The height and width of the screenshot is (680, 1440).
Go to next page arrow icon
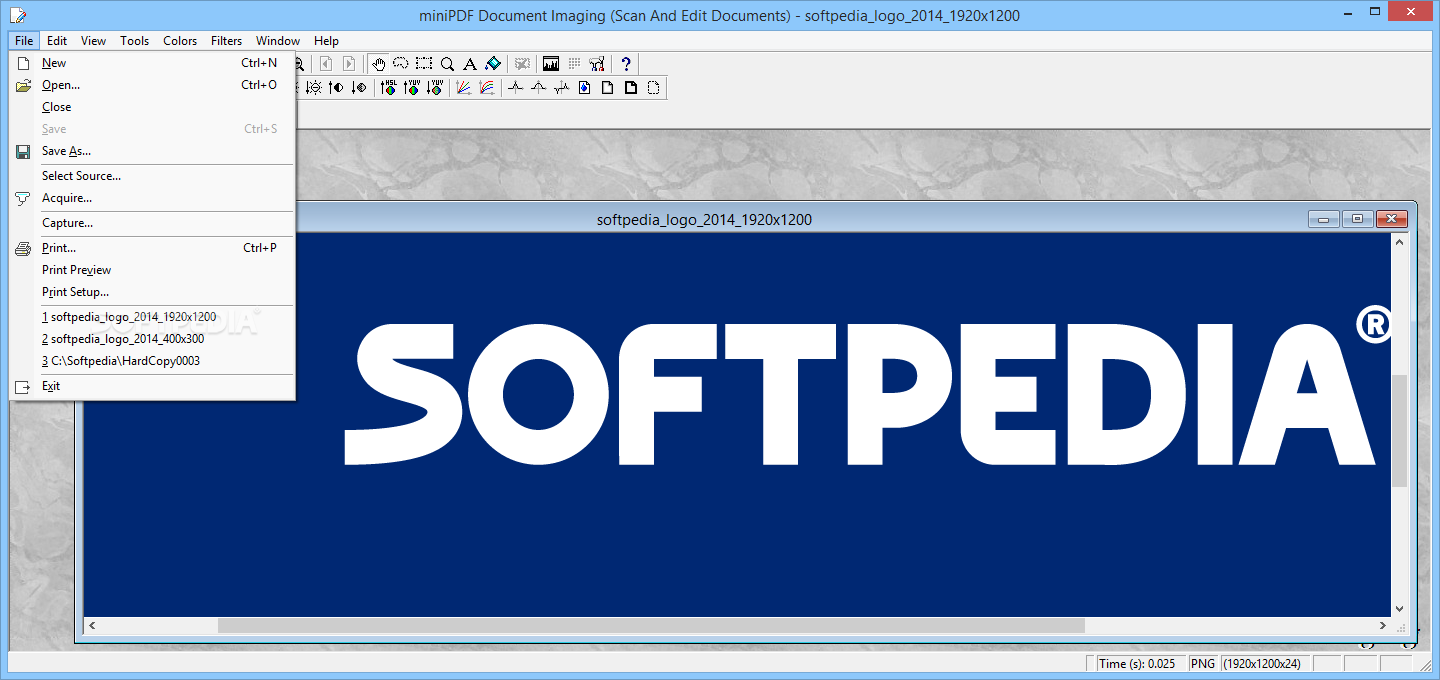[x=349, y=63]
